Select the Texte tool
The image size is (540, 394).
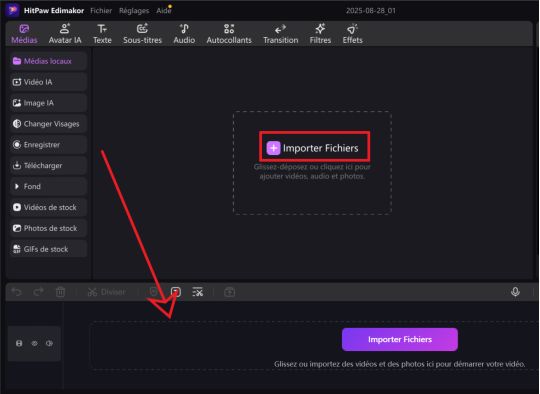tap(102, 34)
